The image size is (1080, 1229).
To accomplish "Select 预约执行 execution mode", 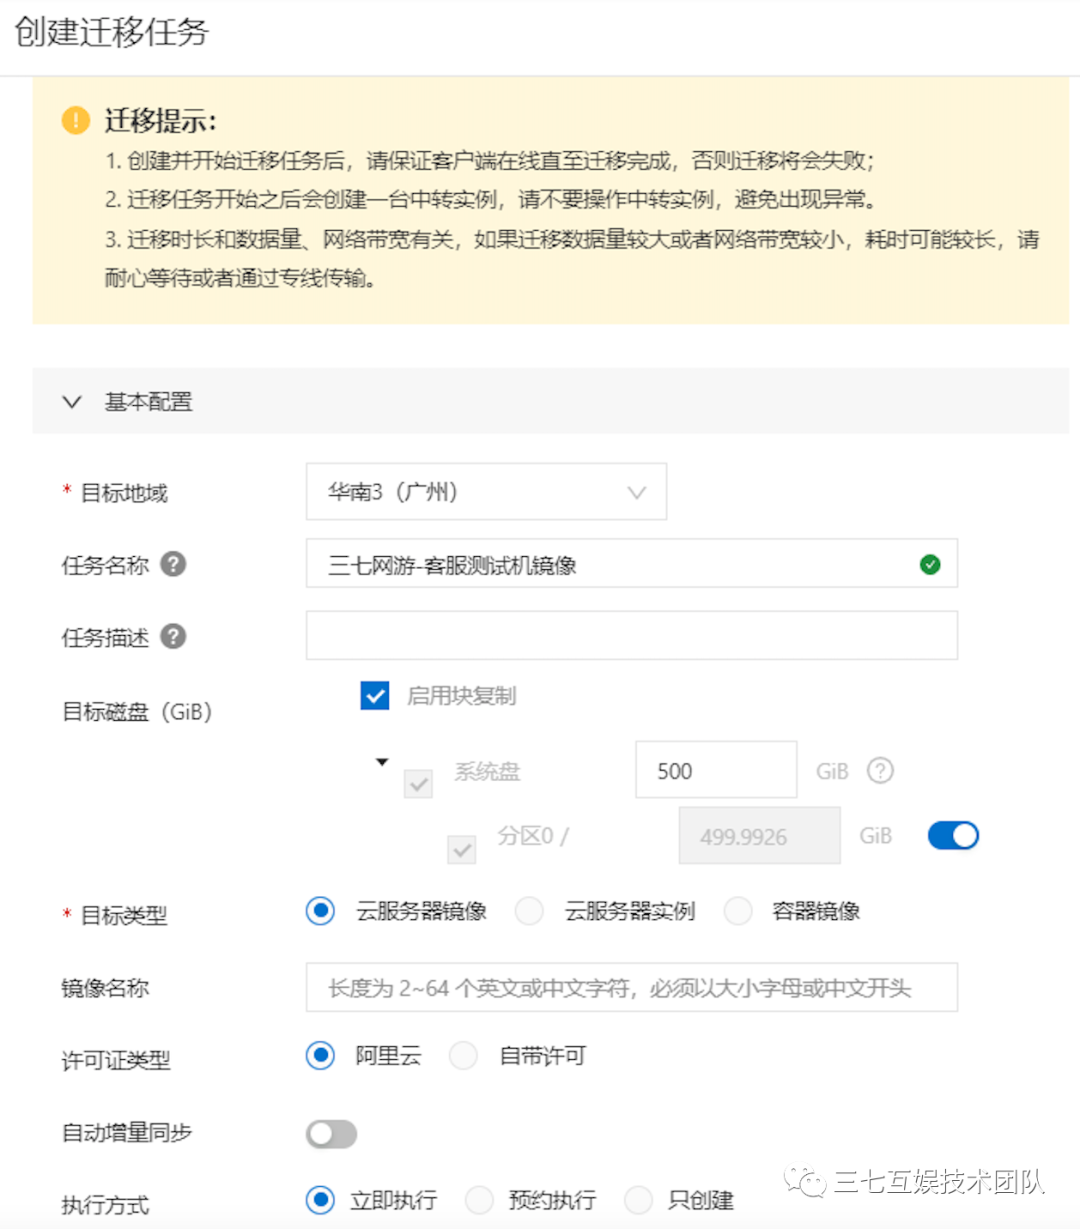I will [479, 1200].
